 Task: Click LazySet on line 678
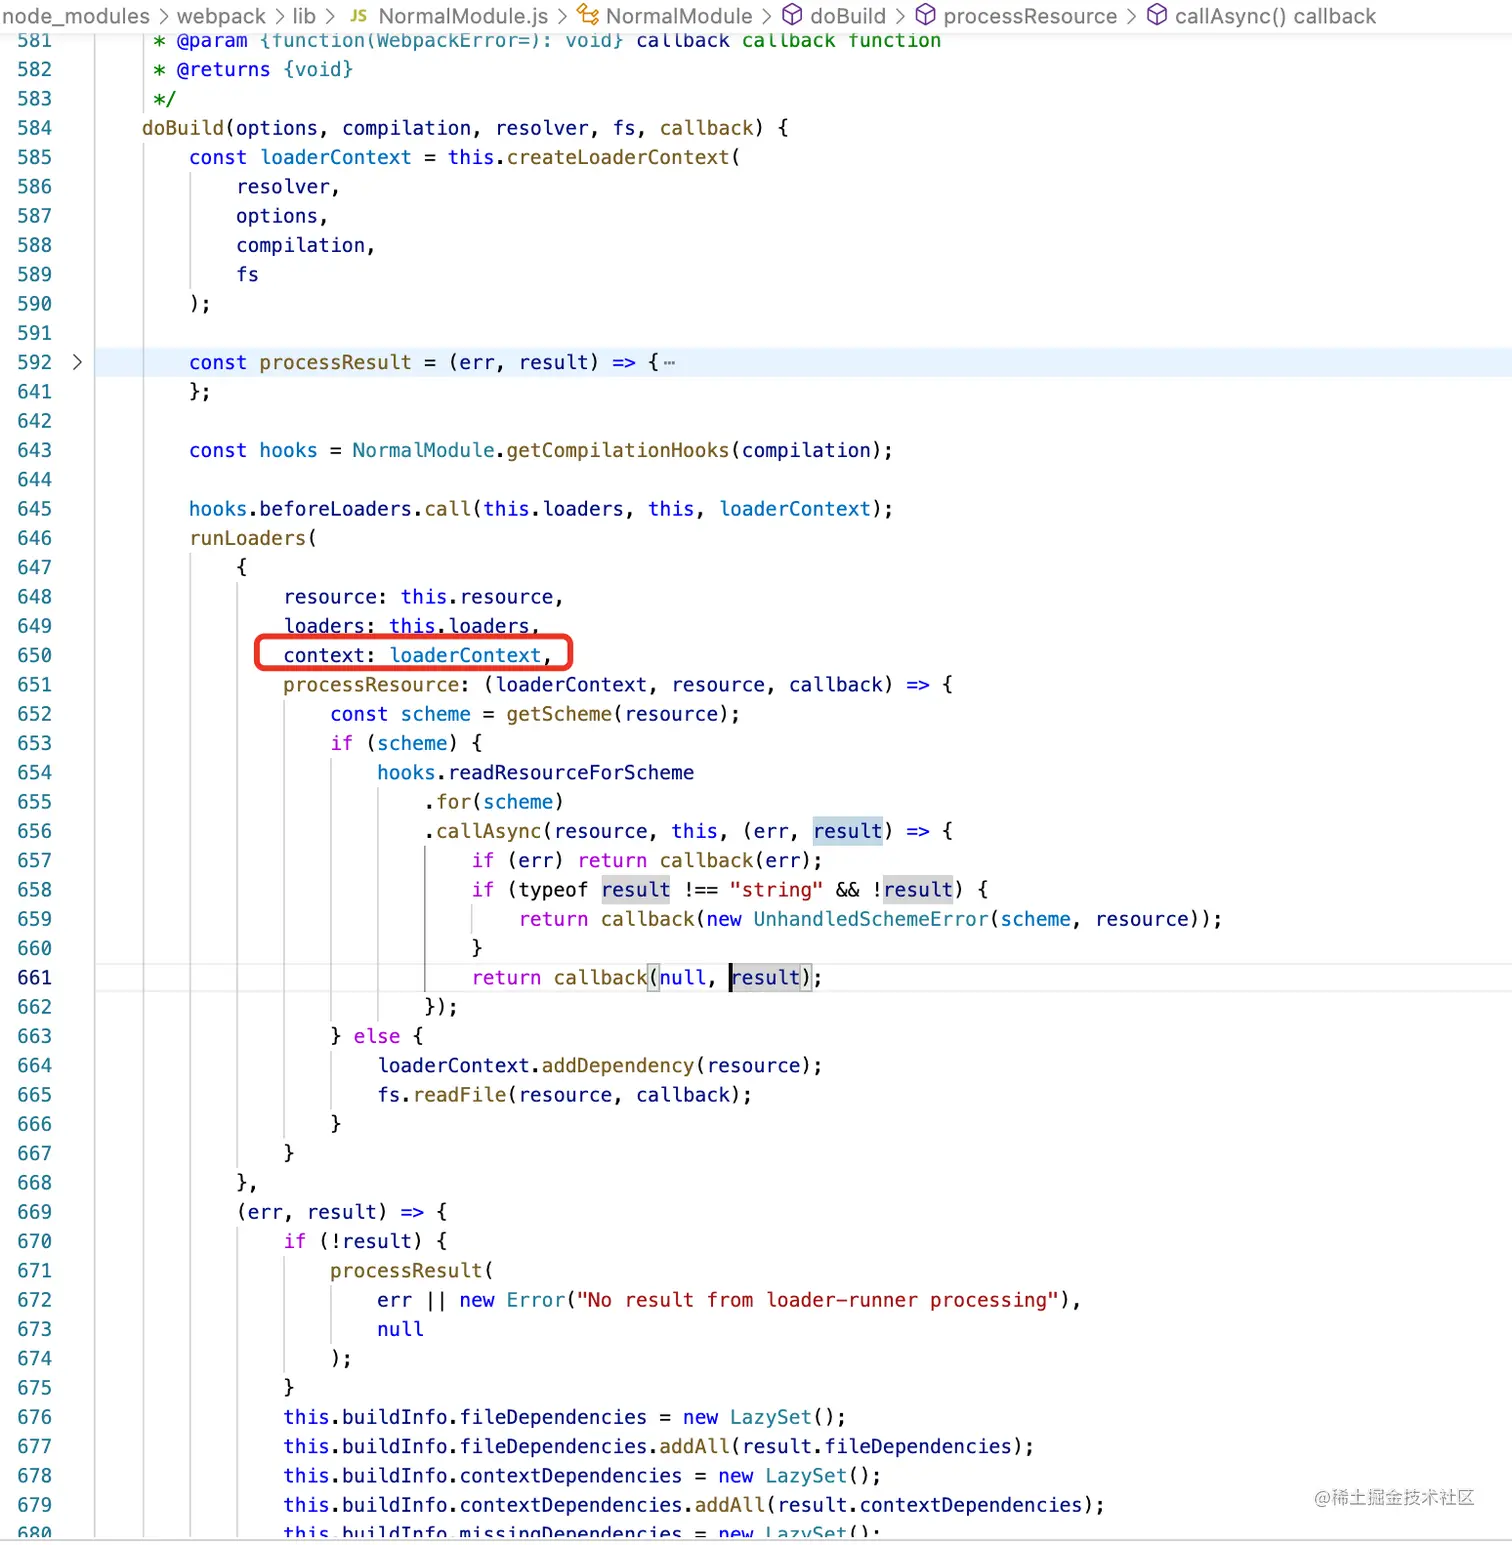pyautogui.click(x=806, y=1476)
